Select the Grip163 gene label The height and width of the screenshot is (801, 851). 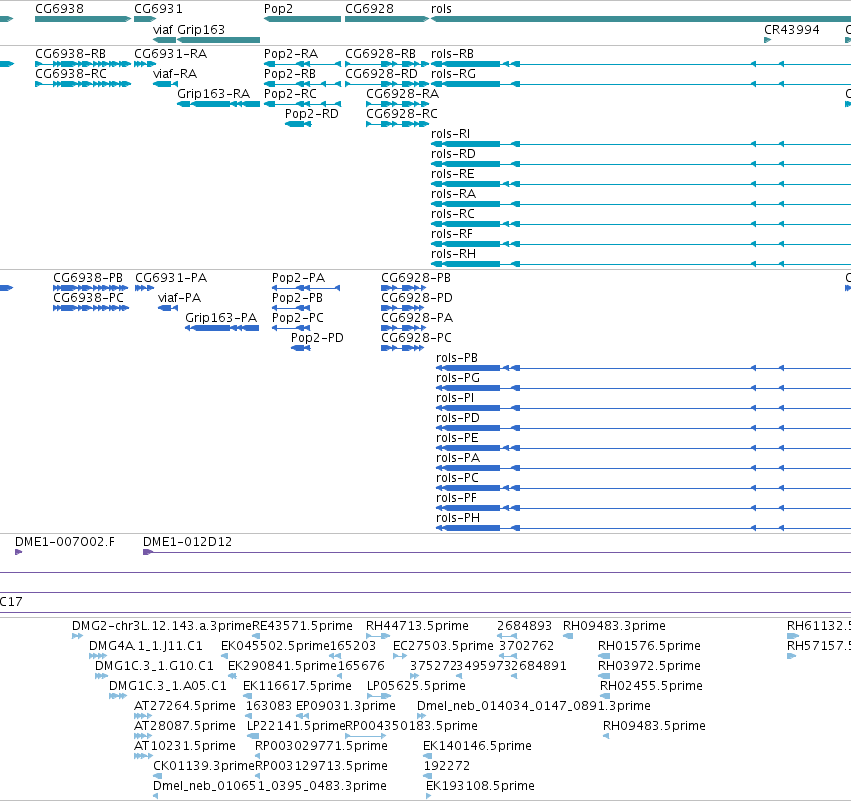click(x=201, y=29)
